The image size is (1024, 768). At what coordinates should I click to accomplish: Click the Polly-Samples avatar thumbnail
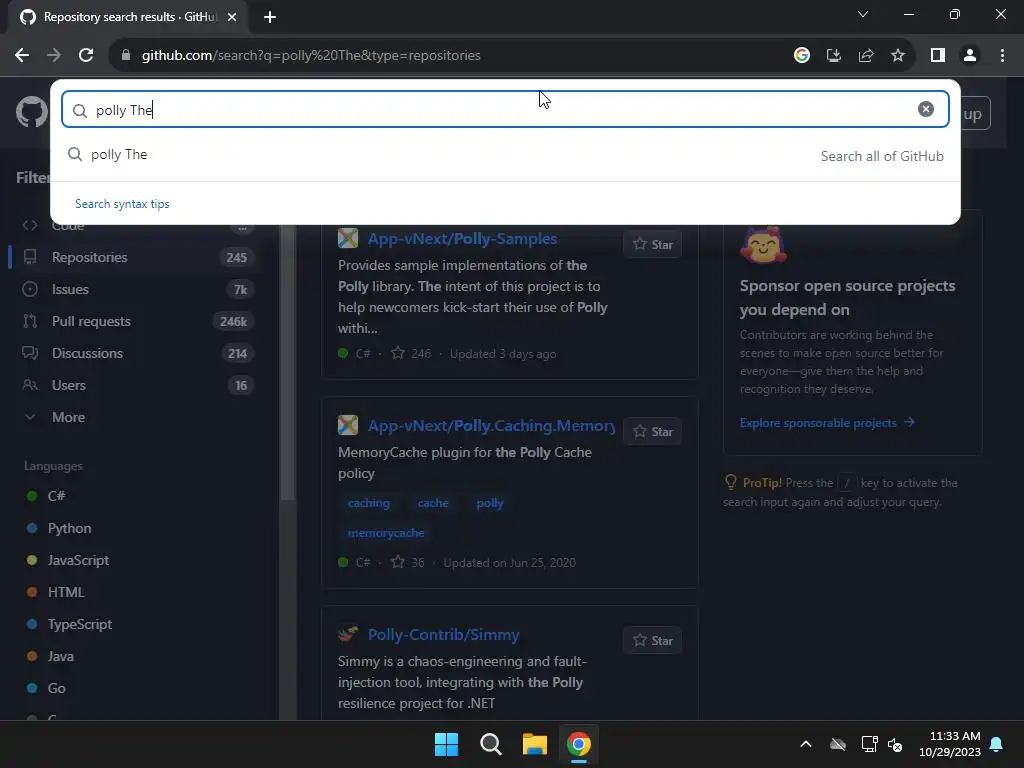click(x=348, y=238)
